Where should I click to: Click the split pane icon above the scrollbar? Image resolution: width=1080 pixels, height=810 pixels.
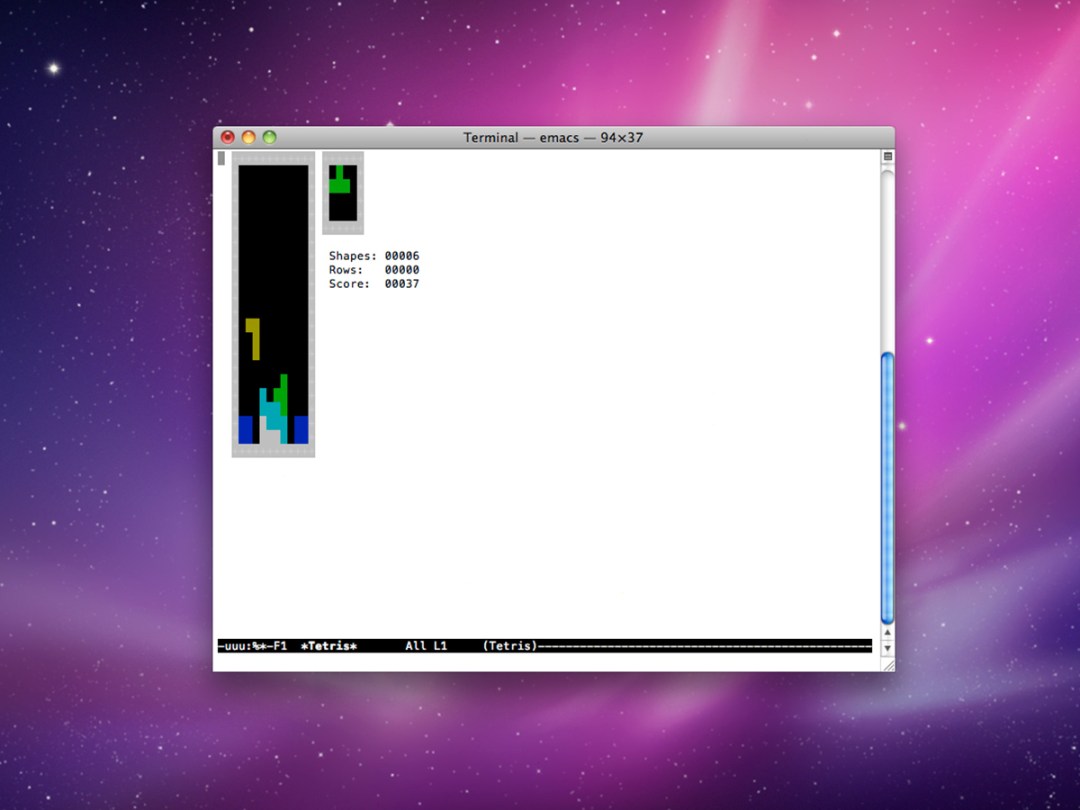(888, 156)
